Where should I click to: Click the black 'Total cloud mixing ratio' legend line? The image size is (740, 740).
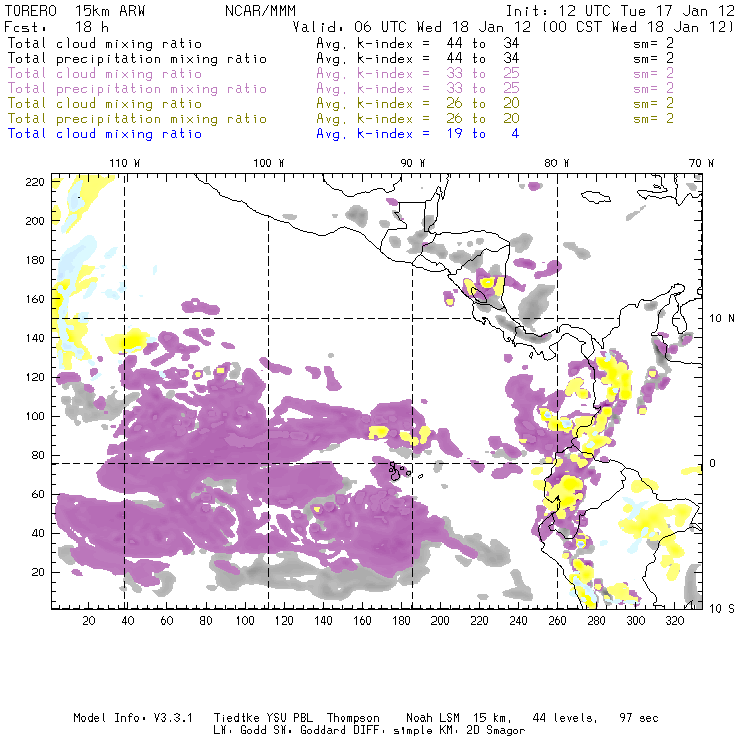105,43
